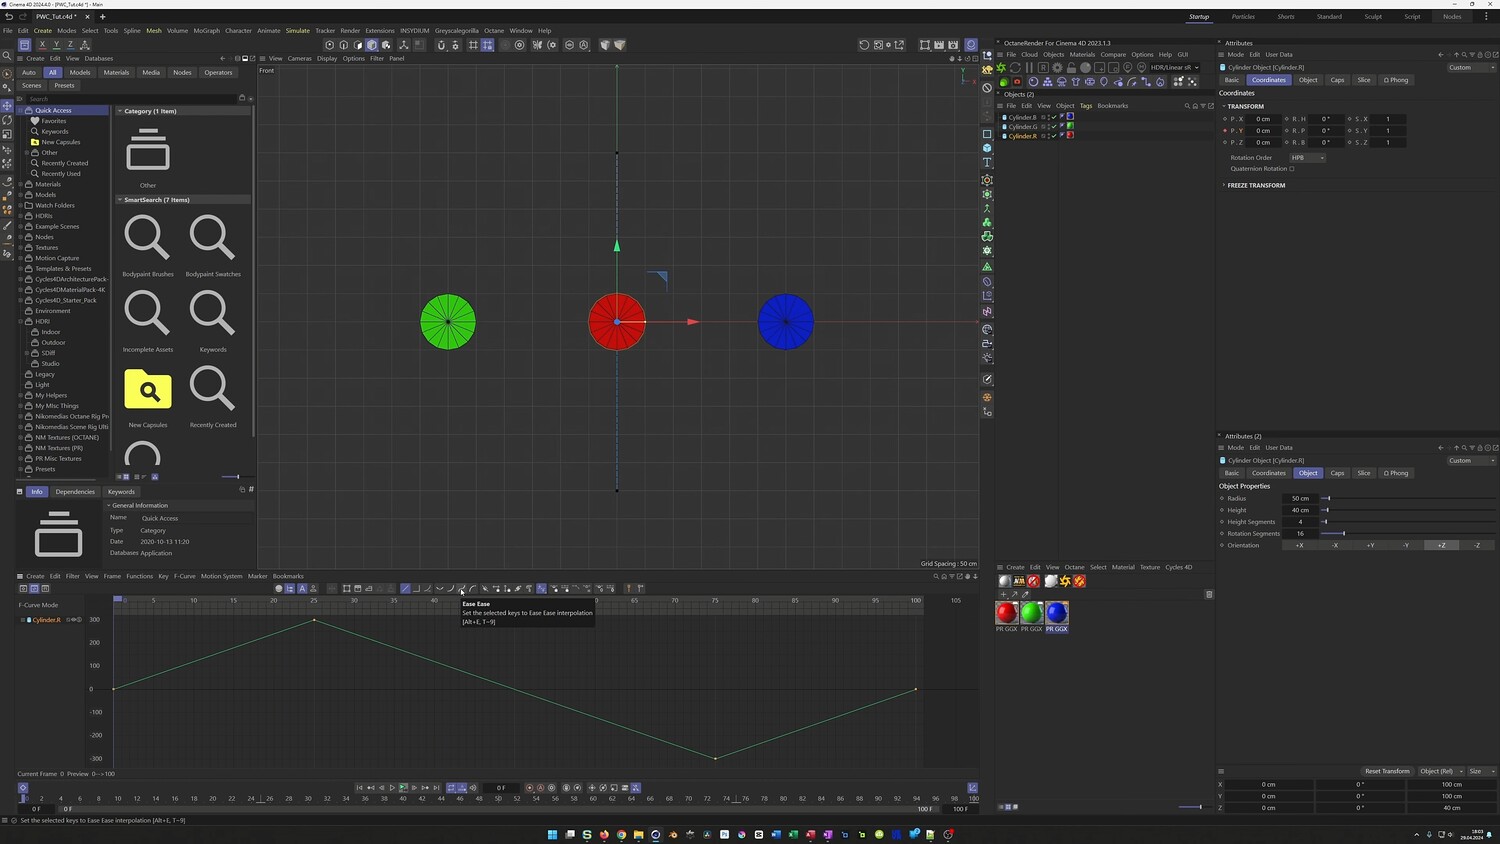This screenshot has width=1500, height=844.
Task: Switch to the Dependencies tab
Action: pos(75,492)
